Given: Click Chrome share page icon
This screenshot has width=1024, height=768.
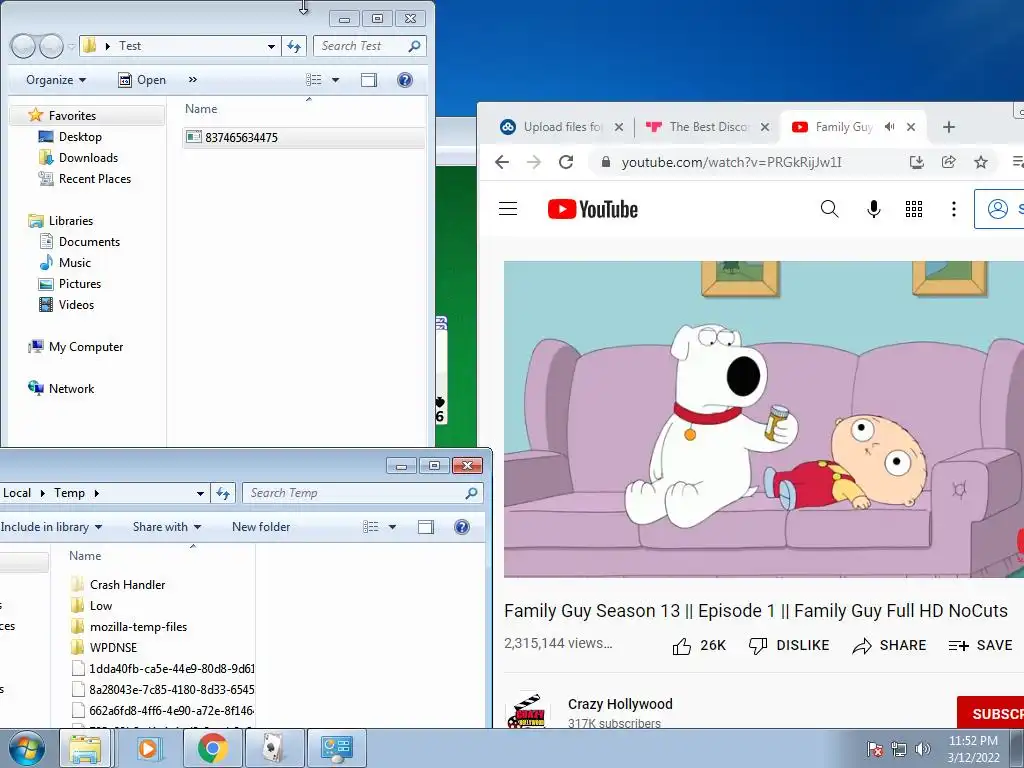Looking at the screenshot, I should 948,162.
